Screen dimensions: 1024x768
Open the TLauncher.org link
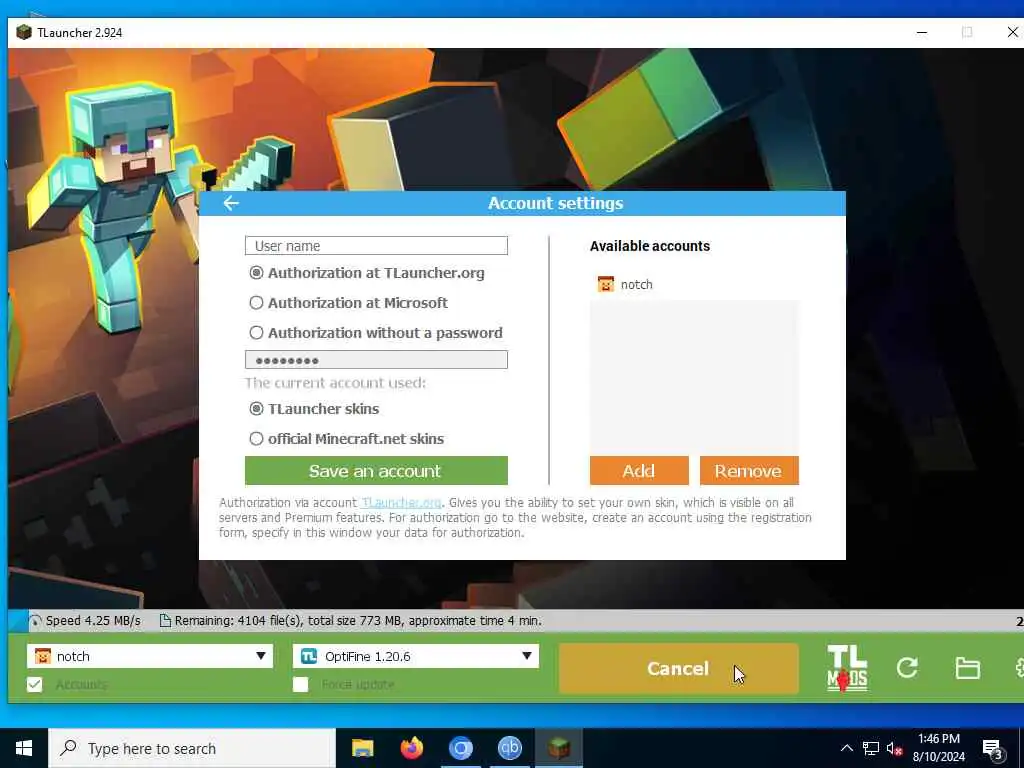coord(402,502)
